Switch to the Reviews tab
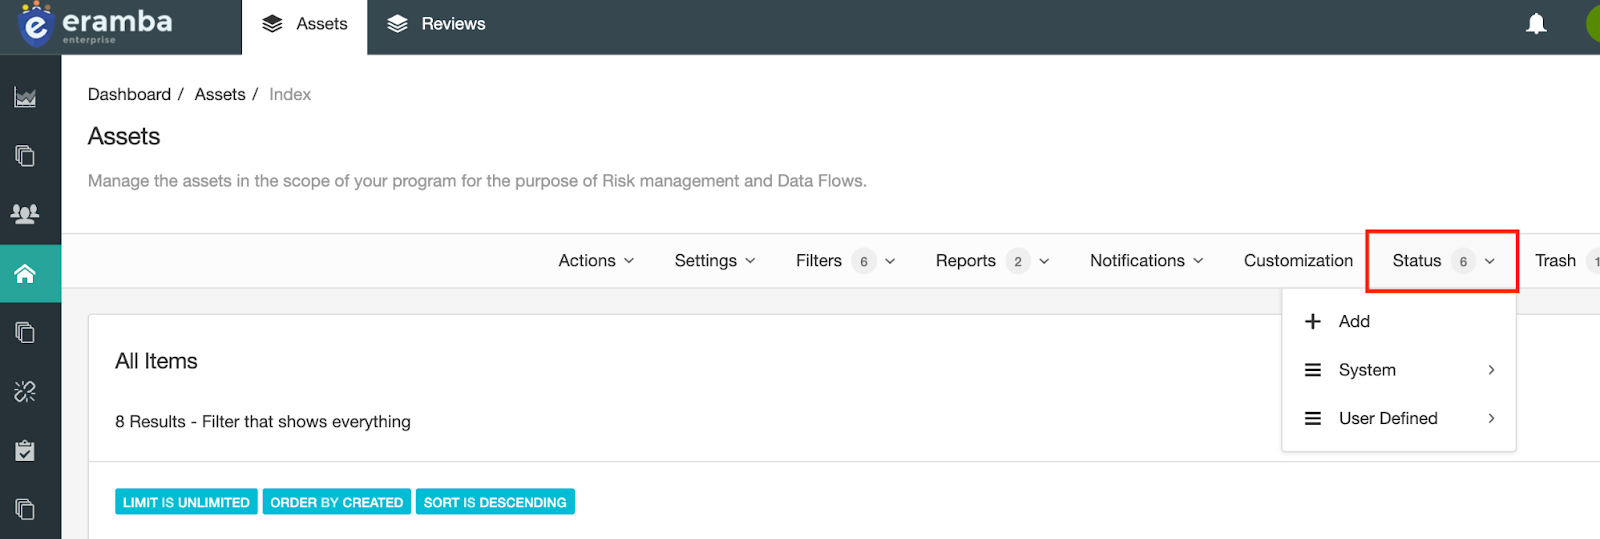The image size is (1600, 539). pos(436,24)
